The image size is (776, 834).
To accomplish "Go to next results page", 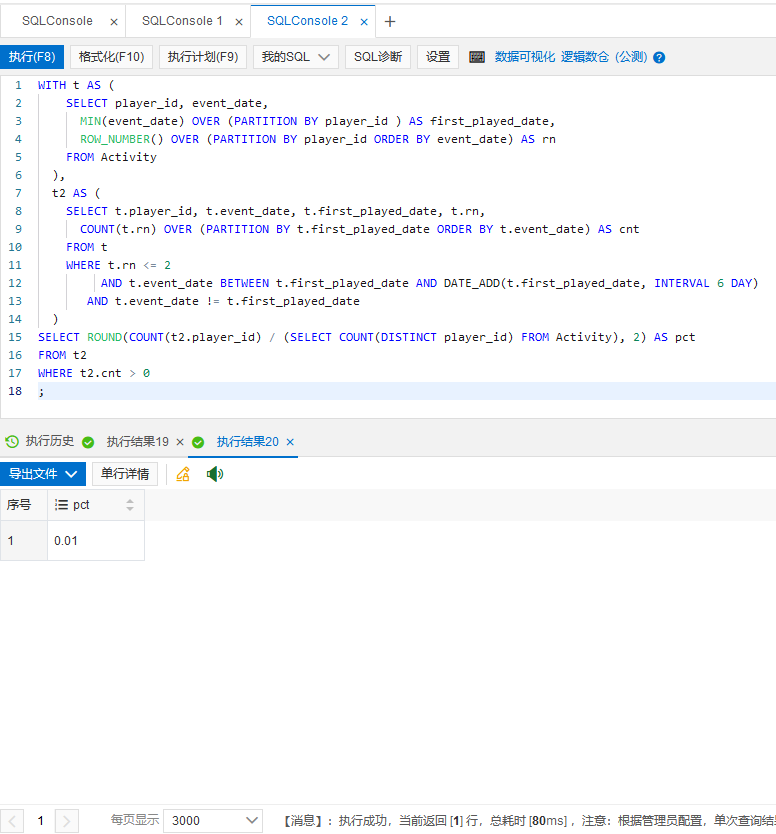I will (66, 821).
